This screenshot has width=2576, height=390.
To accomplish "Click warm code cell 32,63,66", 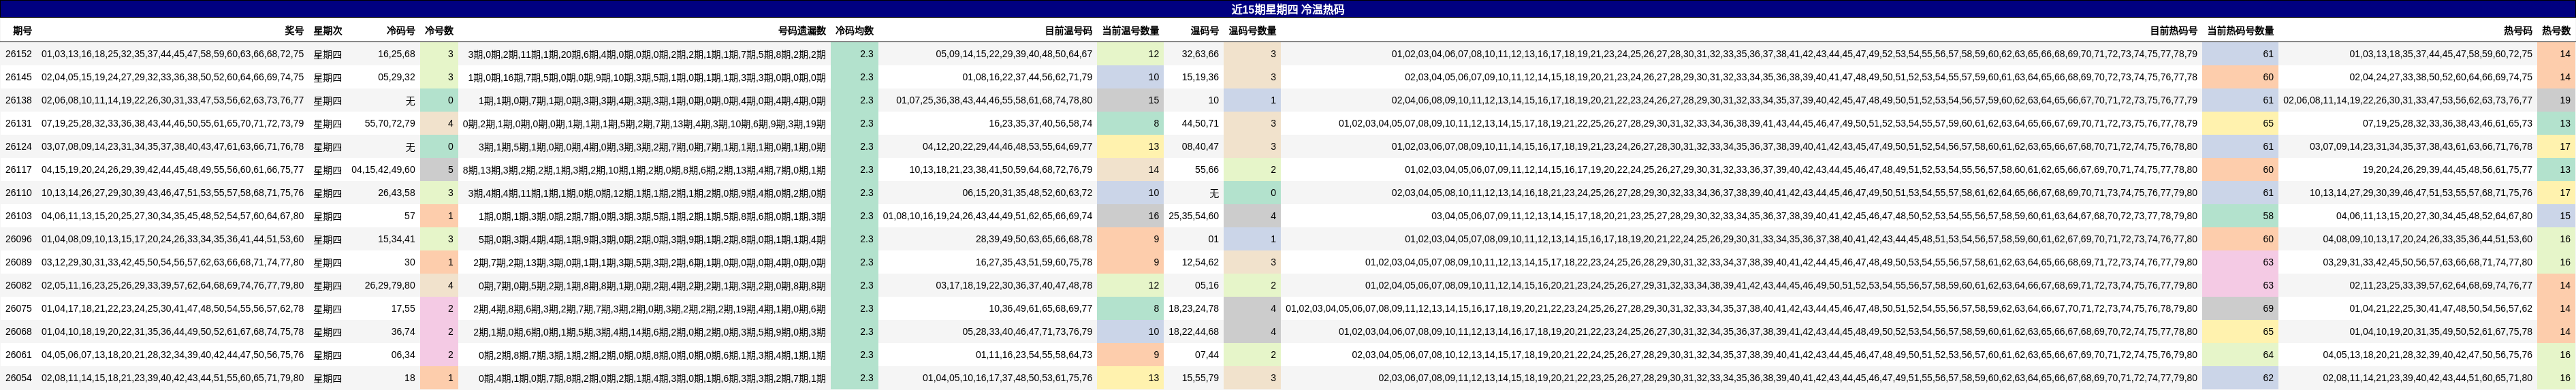I will tap(1201, 54).
